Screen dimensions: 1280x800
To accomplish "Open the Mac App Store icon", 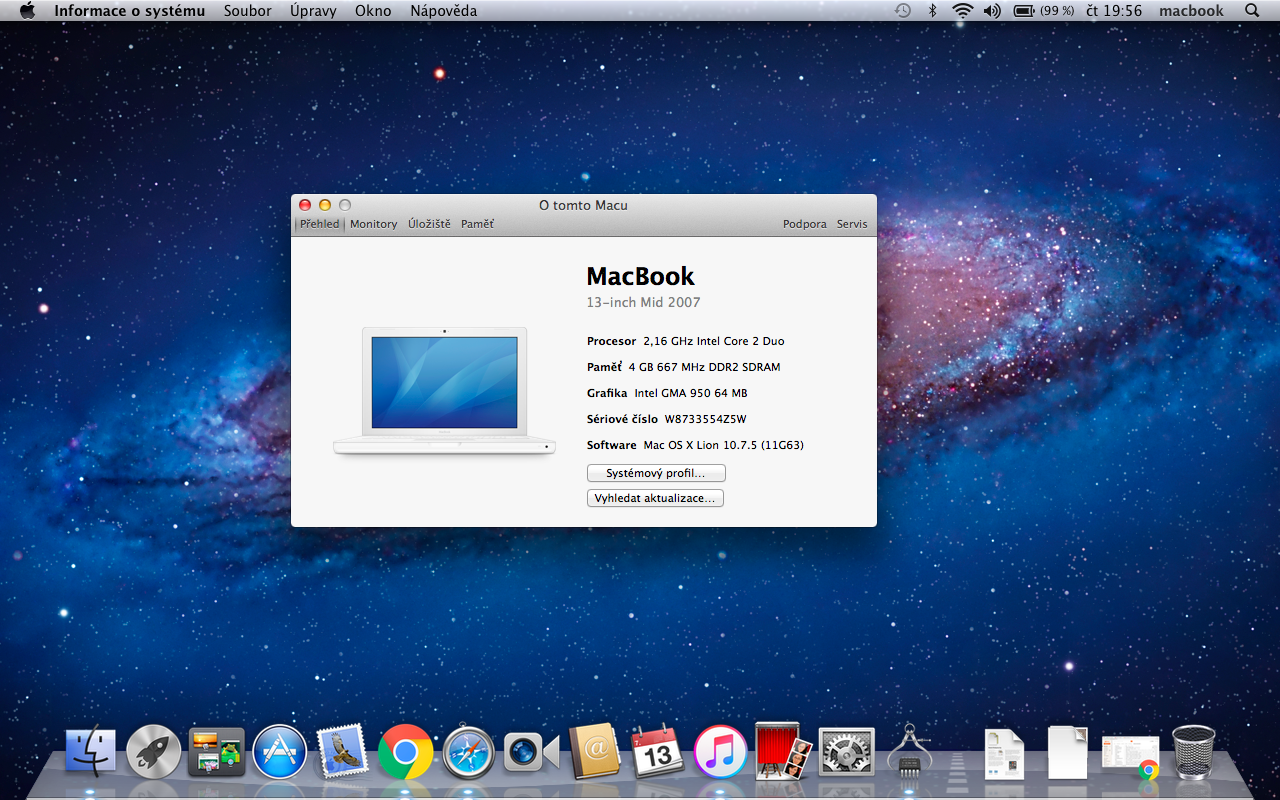I will click(280, 752).
